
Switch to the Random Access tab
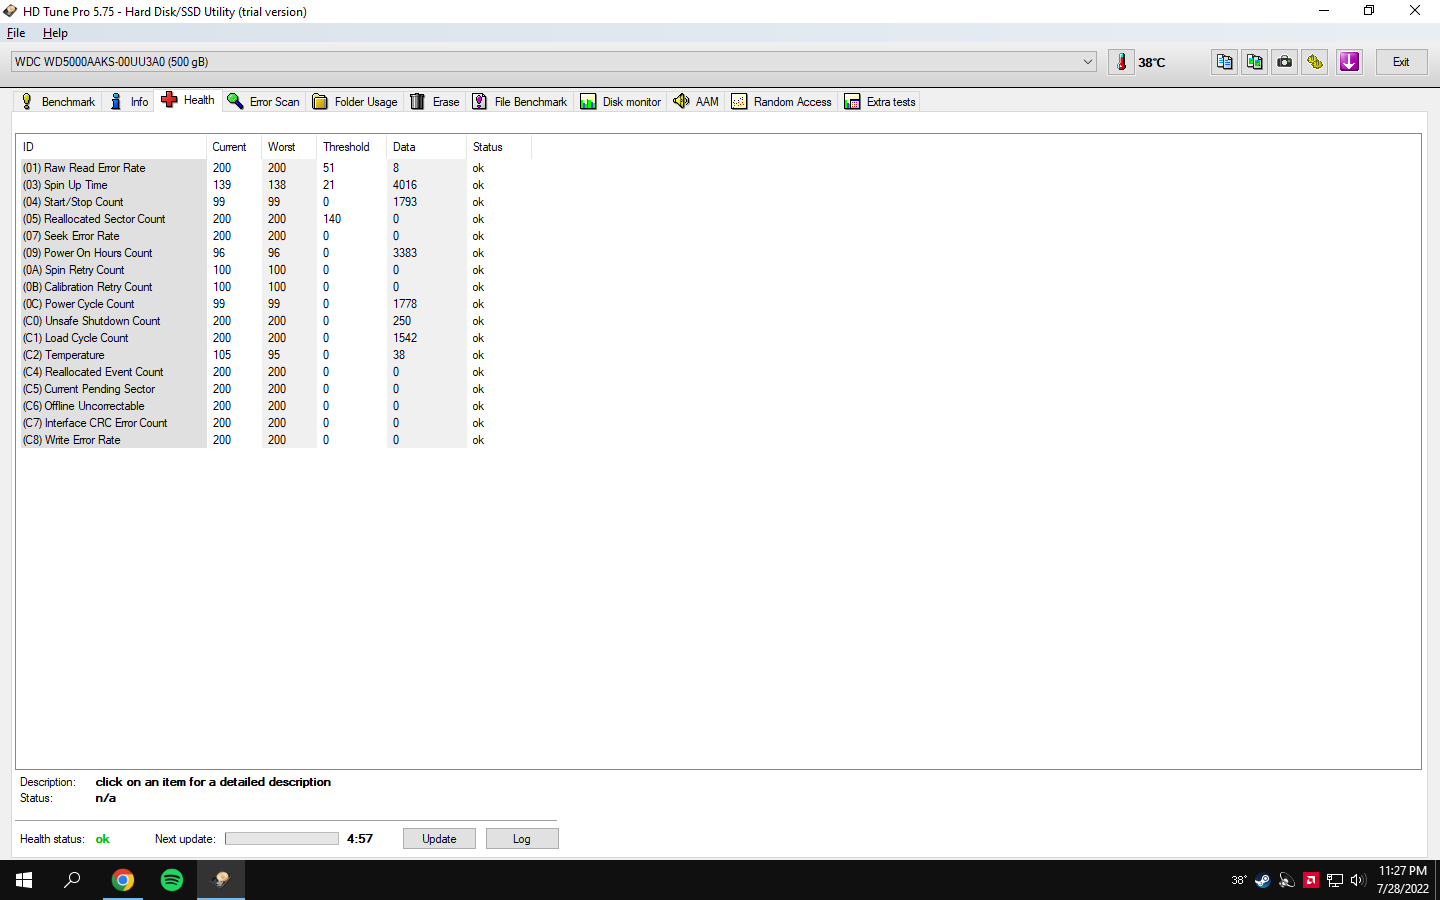click(782, 102)
